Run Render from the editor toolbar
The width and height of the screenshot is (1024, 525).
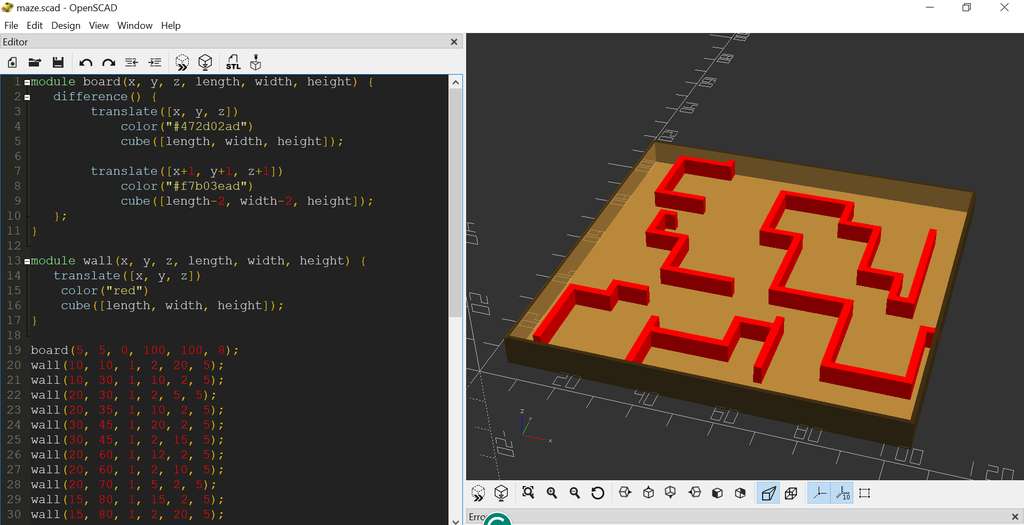[x=205, y=63]
